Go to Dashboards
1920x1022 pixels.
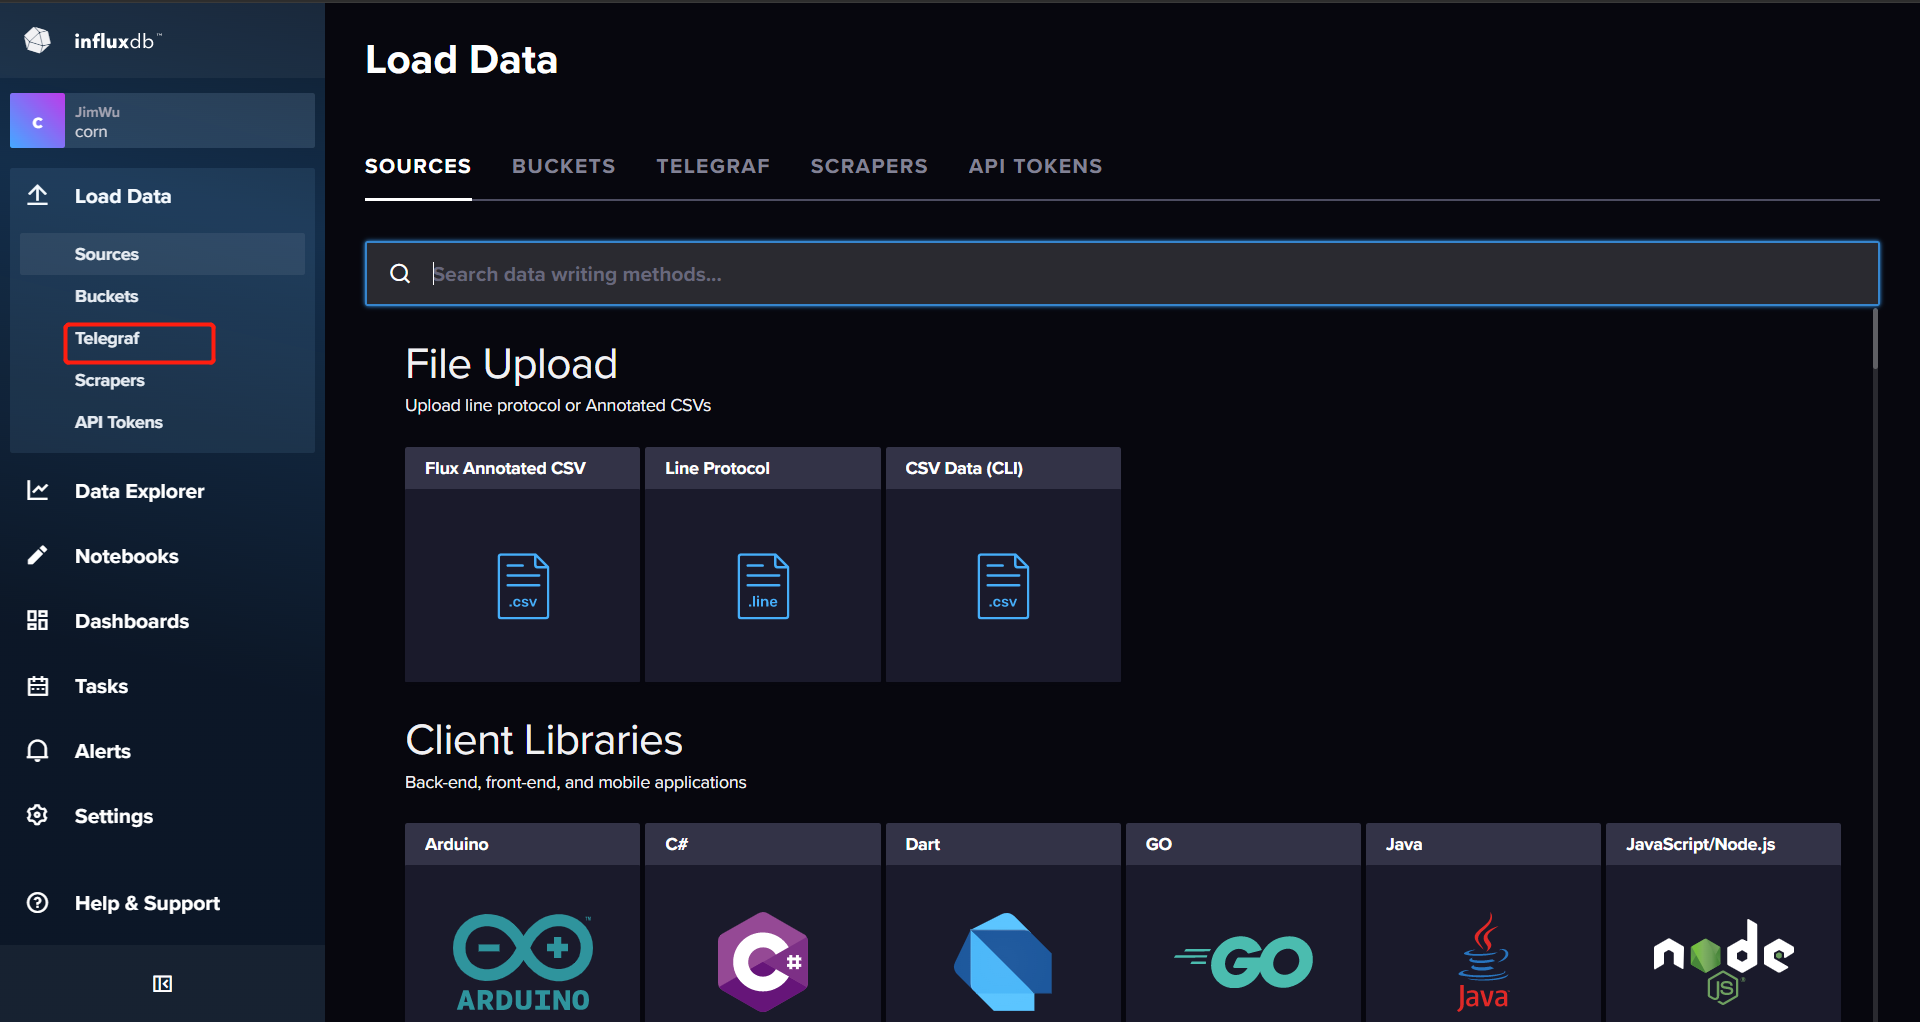[x=132, y=621]
